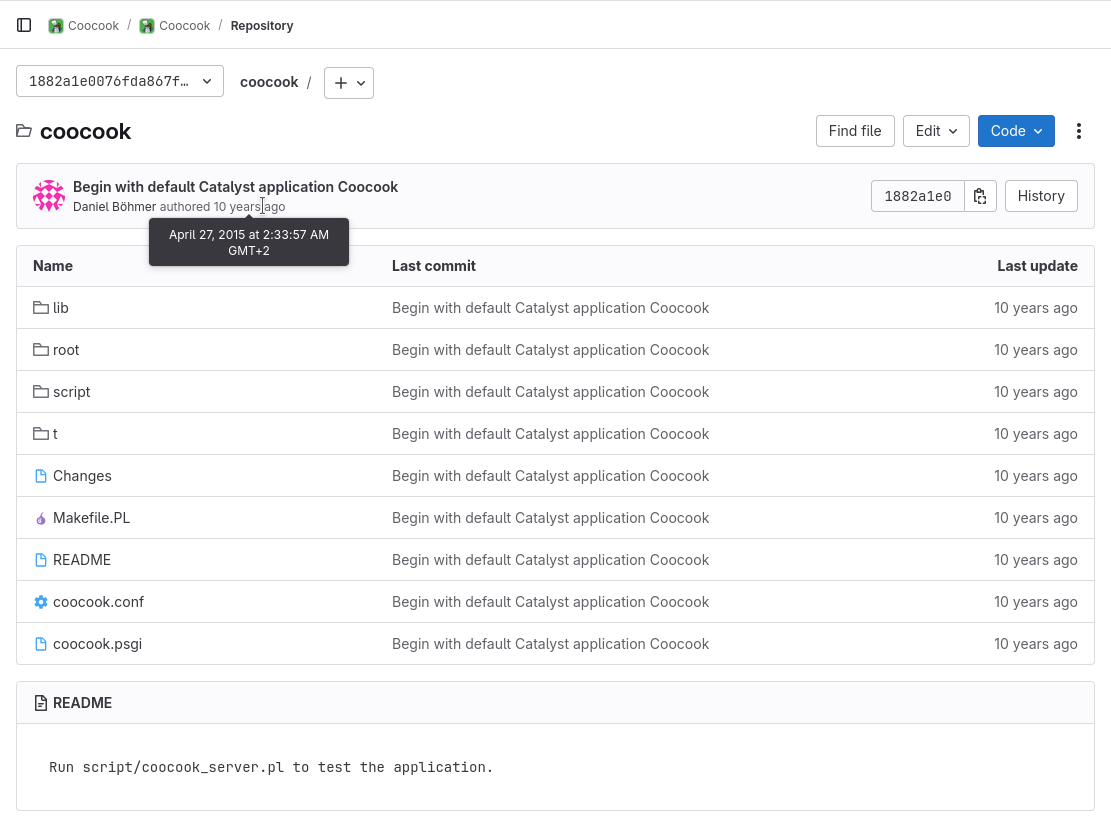Image resolution: width=1111 pixels, height=837 pixels.
Task: Click the Name column header
Action: [x=52, y=266]
